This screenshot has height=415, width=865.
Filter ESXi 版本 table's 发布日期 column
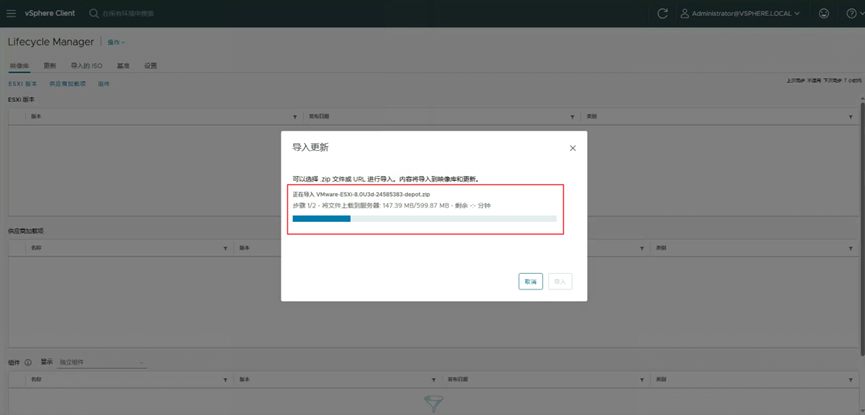click(x=572, y=117)
